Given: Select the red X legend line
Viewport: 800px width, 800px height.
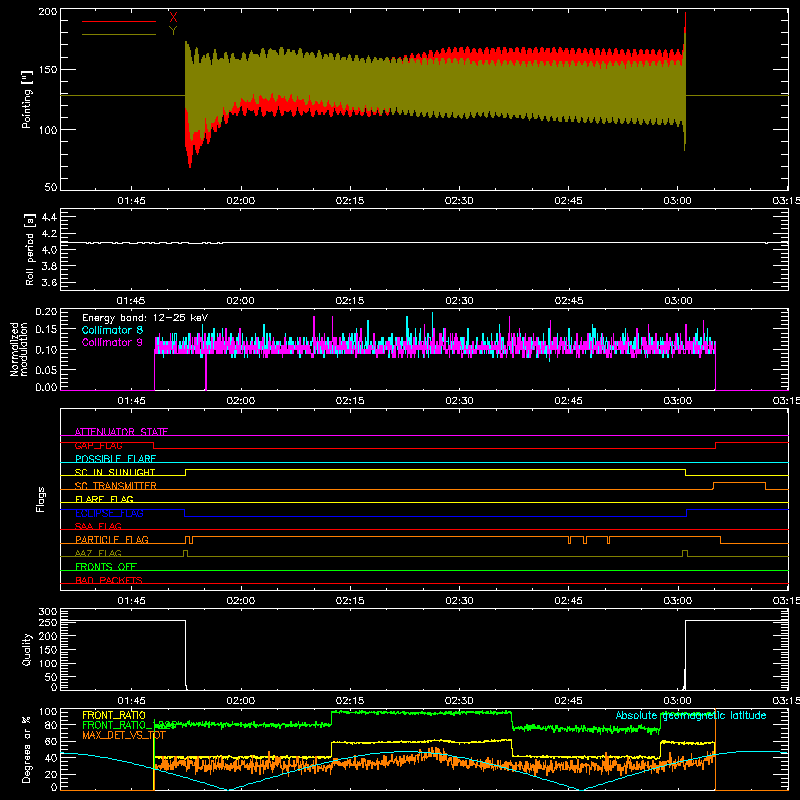Looking at the screenshot, I should click(x=118, y=21).
